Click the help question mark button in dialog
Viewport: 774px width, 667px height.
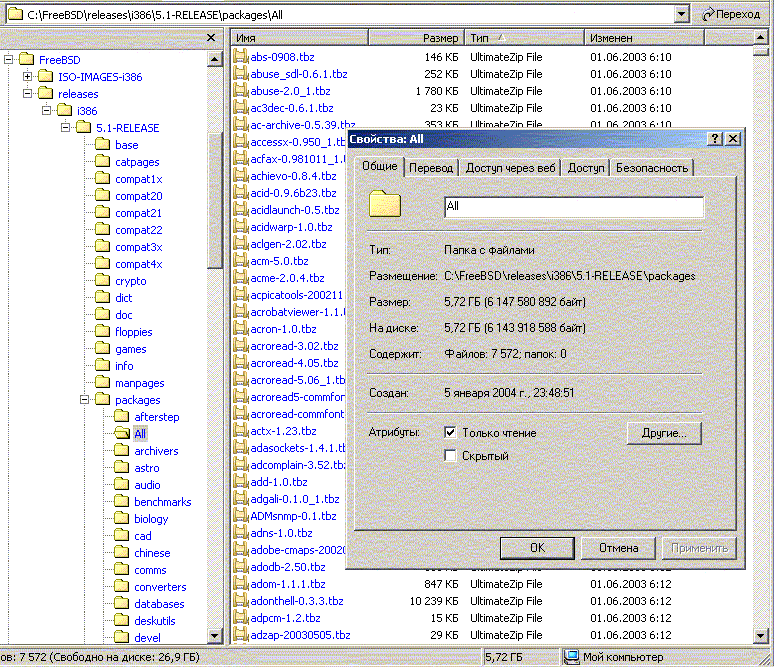tap(715, 139)
